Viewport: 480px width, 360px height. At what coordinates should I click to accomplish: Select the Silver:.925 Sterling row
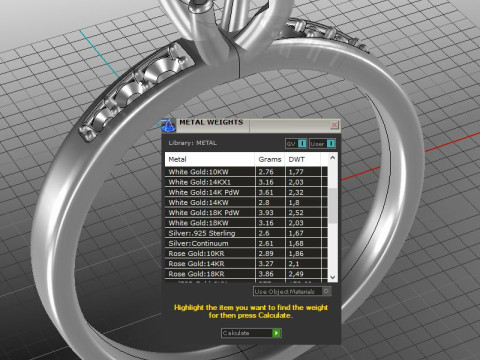(x=246, y=233)
